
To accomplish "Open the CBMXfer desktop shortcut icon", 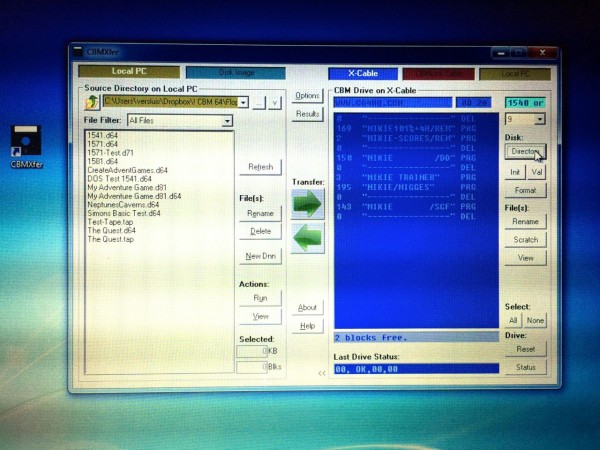I will (x=26, y=146).
